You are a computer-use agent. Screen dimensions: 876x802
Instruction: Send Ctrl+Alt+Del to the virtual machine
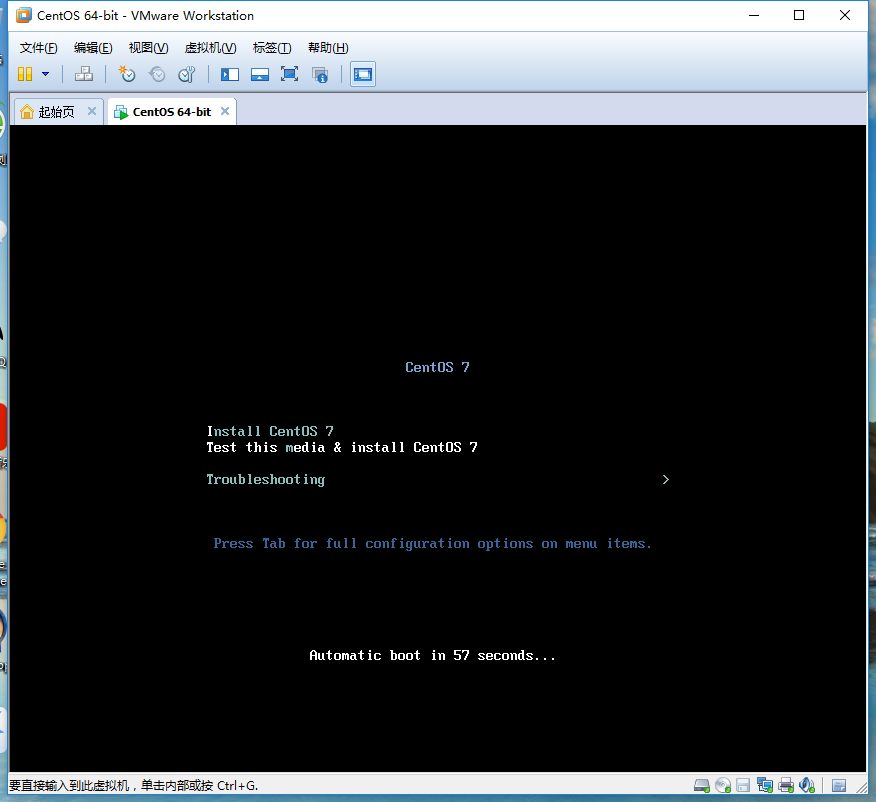pos(84,74)
